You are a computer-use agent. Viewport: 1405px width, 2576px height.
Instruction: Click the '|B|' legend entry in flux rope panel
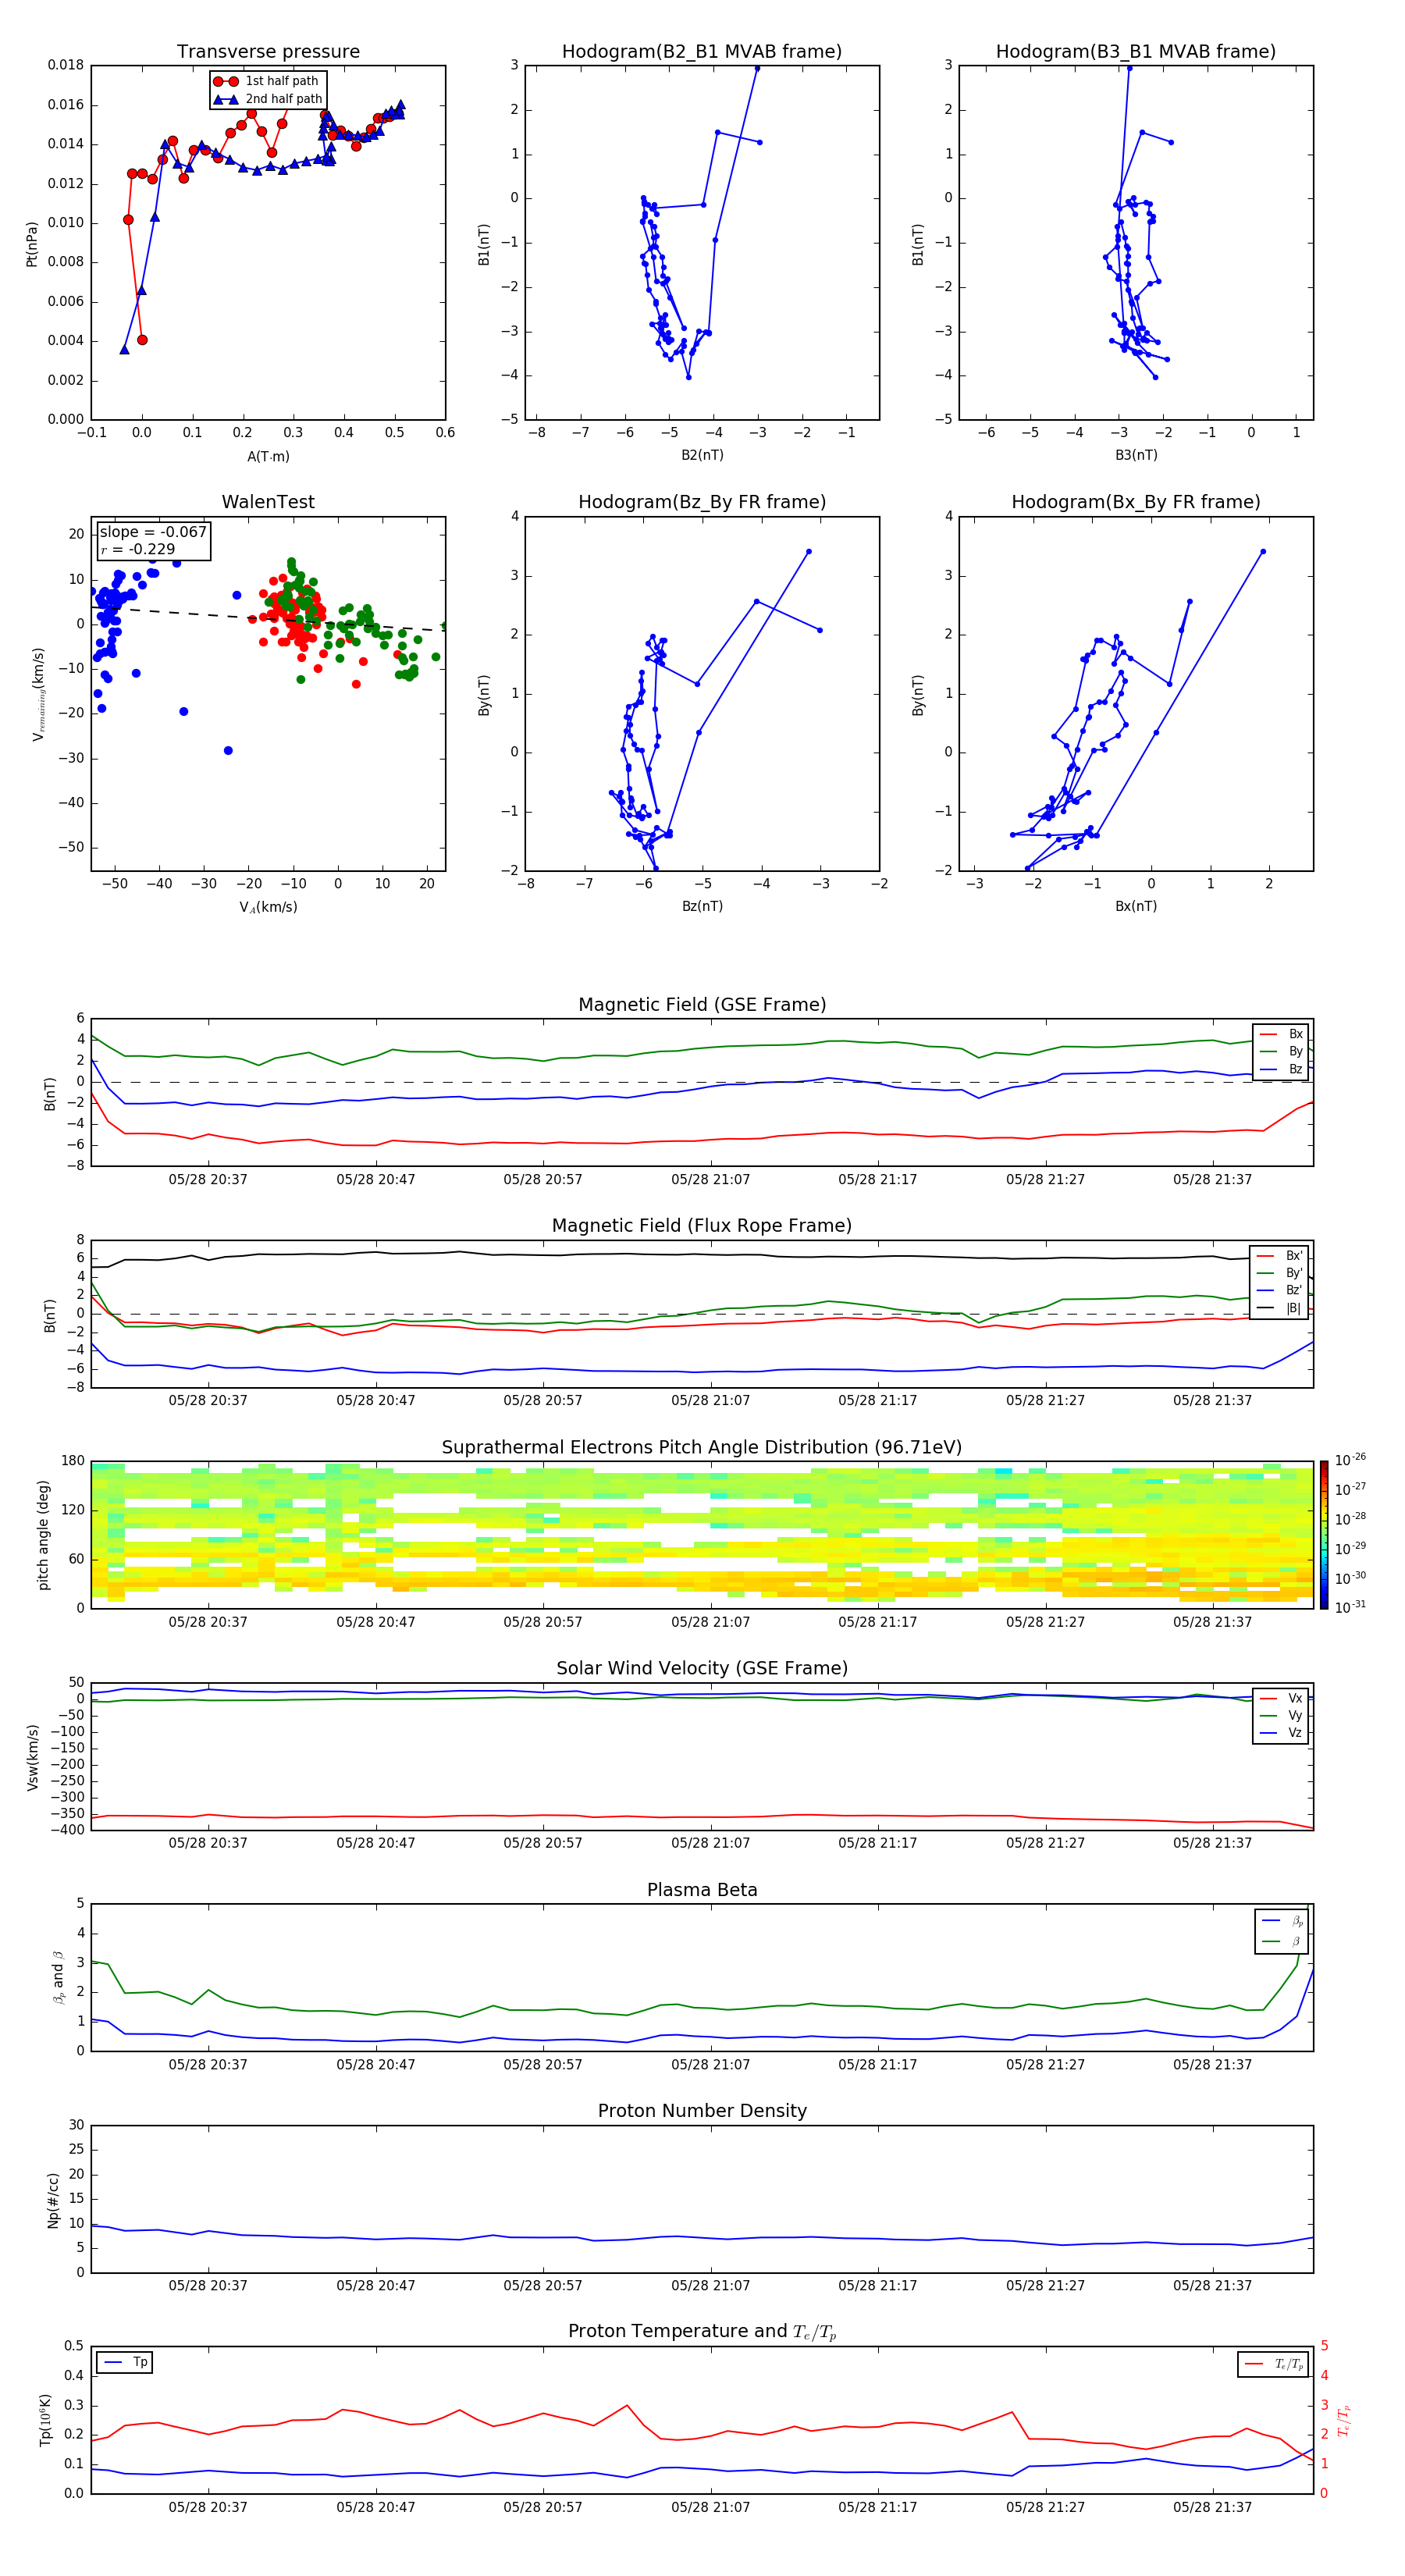pyautogui.click(x=1280, y=1308)
